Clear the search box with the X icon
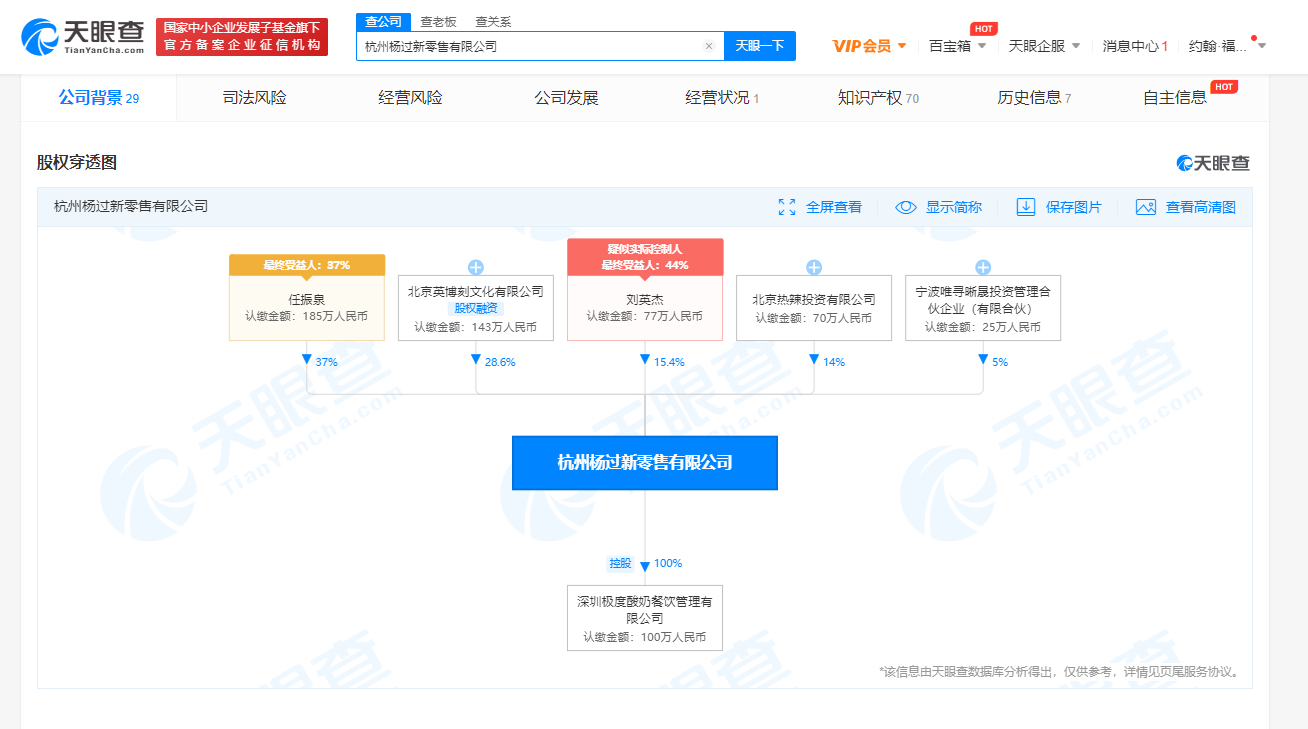 point(709,46)
